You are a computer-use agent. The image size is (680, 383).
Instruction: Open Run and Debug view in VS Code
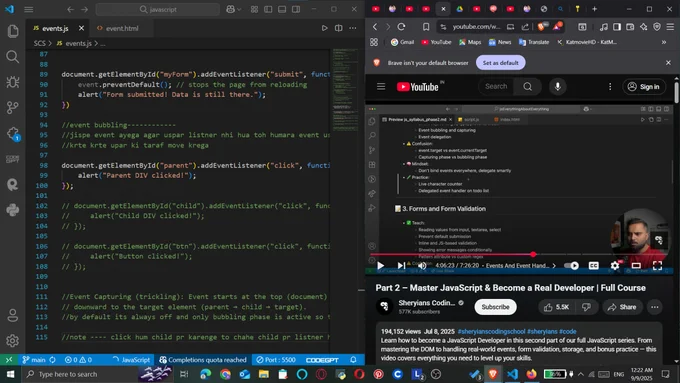click(x=13, y=82)
